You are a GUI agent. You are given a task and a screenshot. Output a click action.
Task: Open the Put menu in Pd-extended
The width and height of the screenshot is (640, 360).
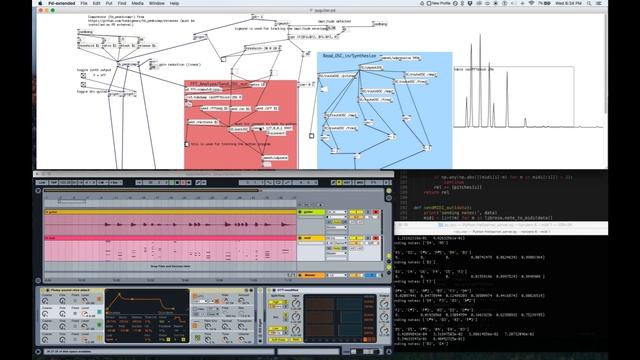coord(109,3)
